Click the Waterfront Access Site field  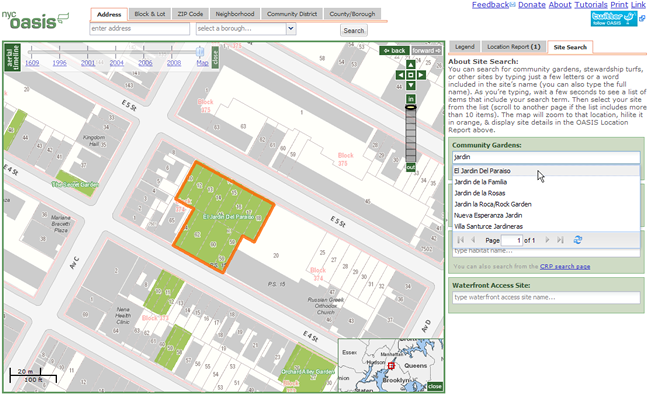click(x=546, y=297)
